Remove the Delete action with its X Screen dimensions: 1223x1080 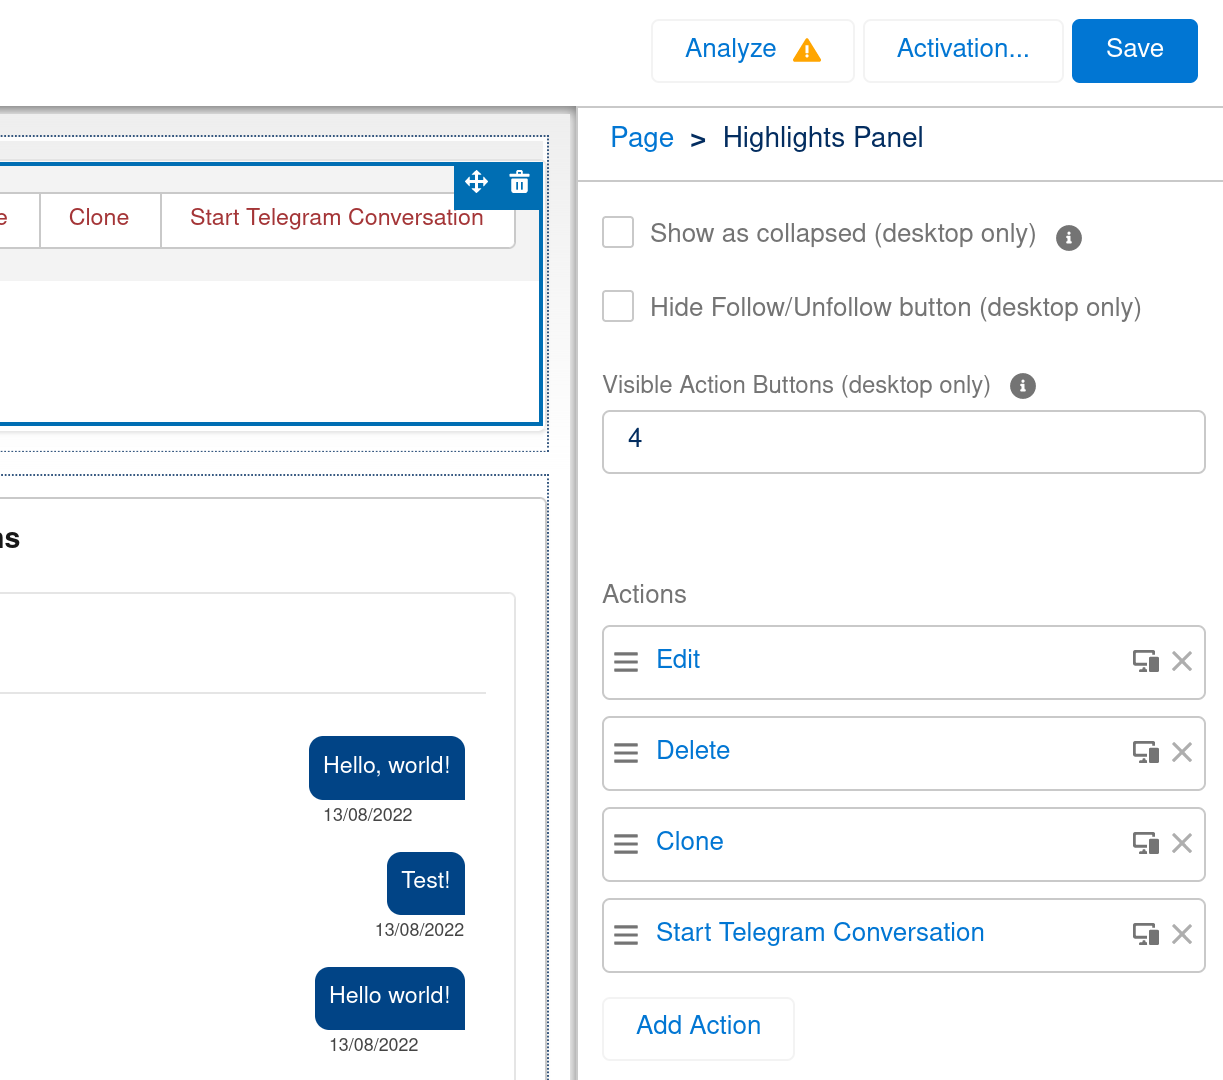tap(1182, 752)
